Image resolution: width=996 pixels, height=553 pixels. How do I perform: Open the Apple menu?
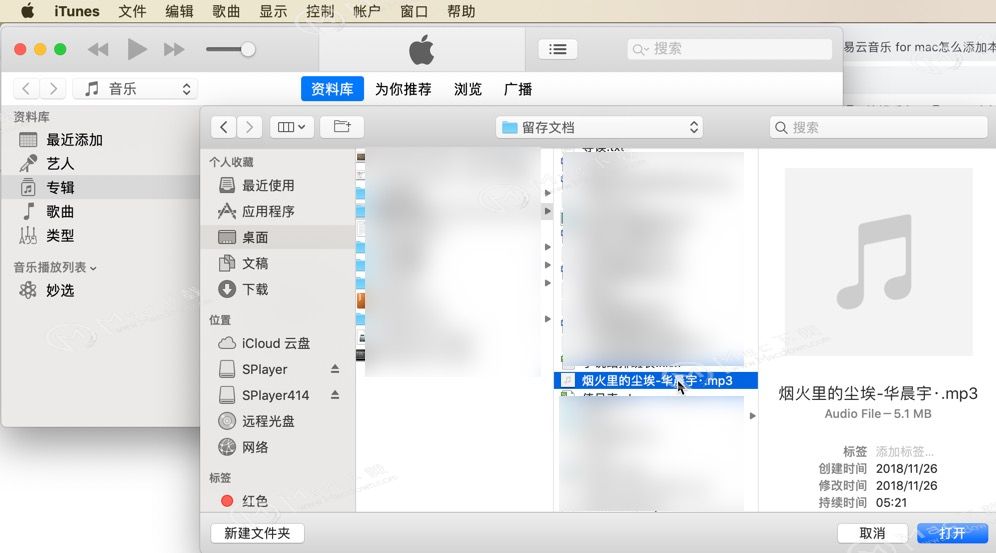coord(27,11)
